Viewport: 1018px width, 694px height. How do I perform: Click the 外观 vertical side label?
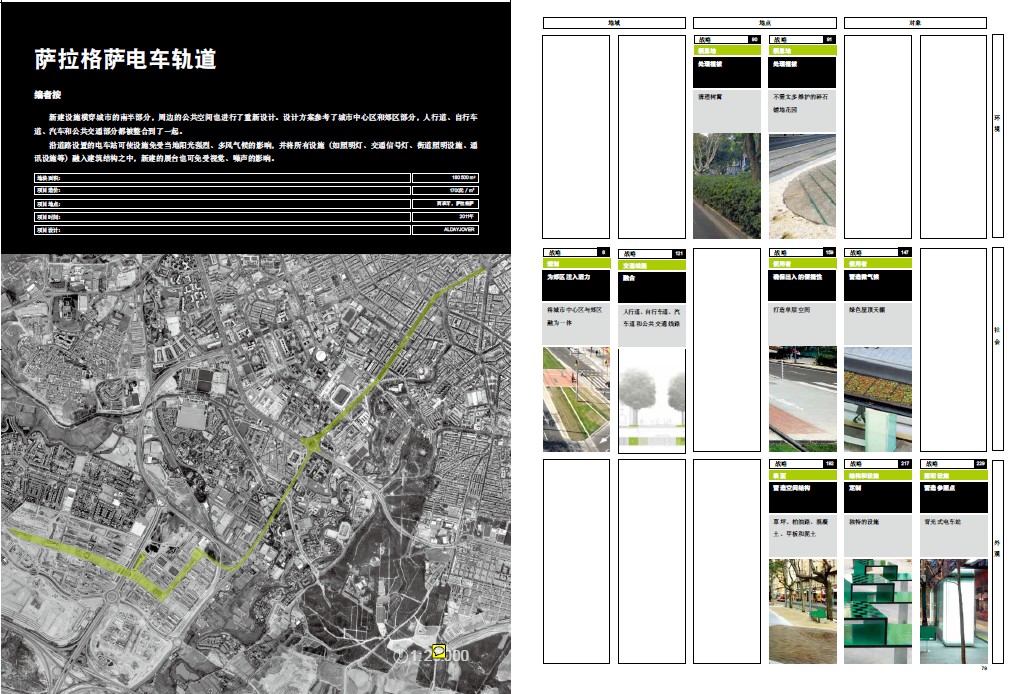point(996,552)
